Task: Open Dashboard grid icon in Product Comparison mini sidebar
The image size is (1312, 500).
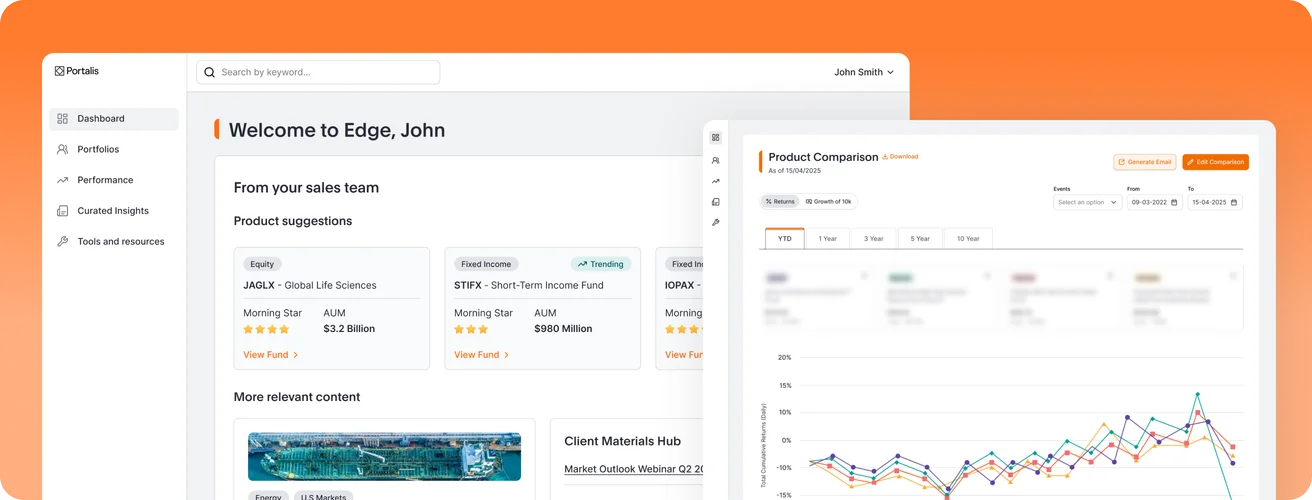Action: (715, 138)
